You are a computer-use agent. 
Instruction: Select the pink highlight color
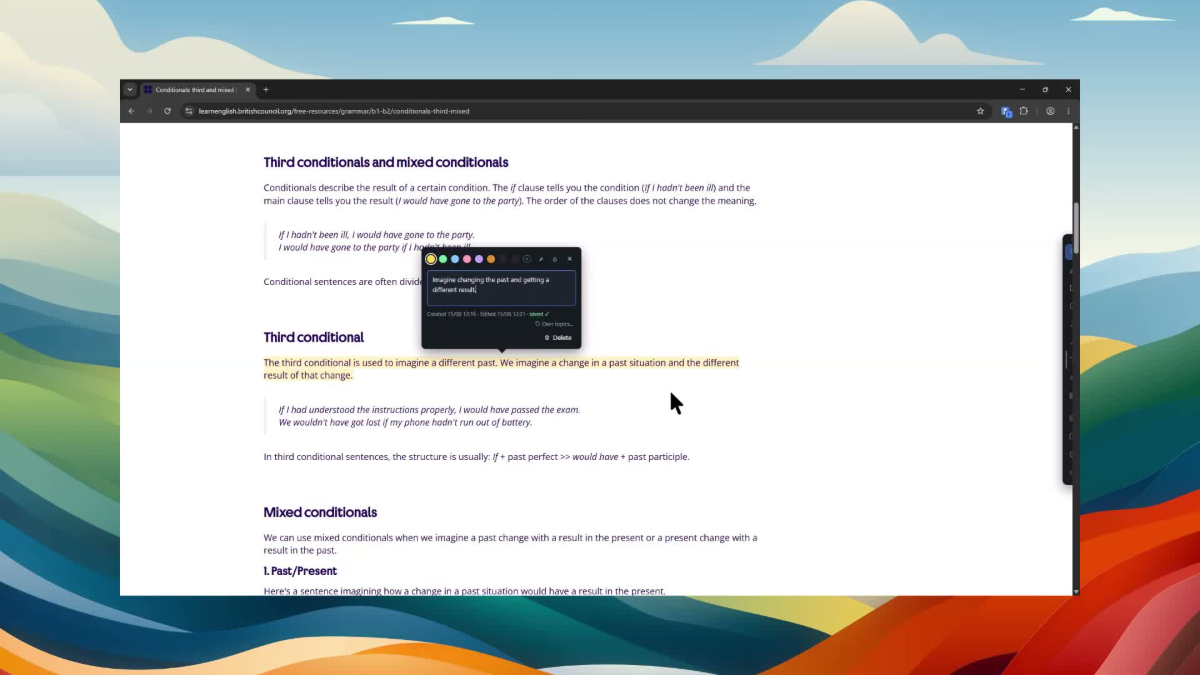point(467,259)
